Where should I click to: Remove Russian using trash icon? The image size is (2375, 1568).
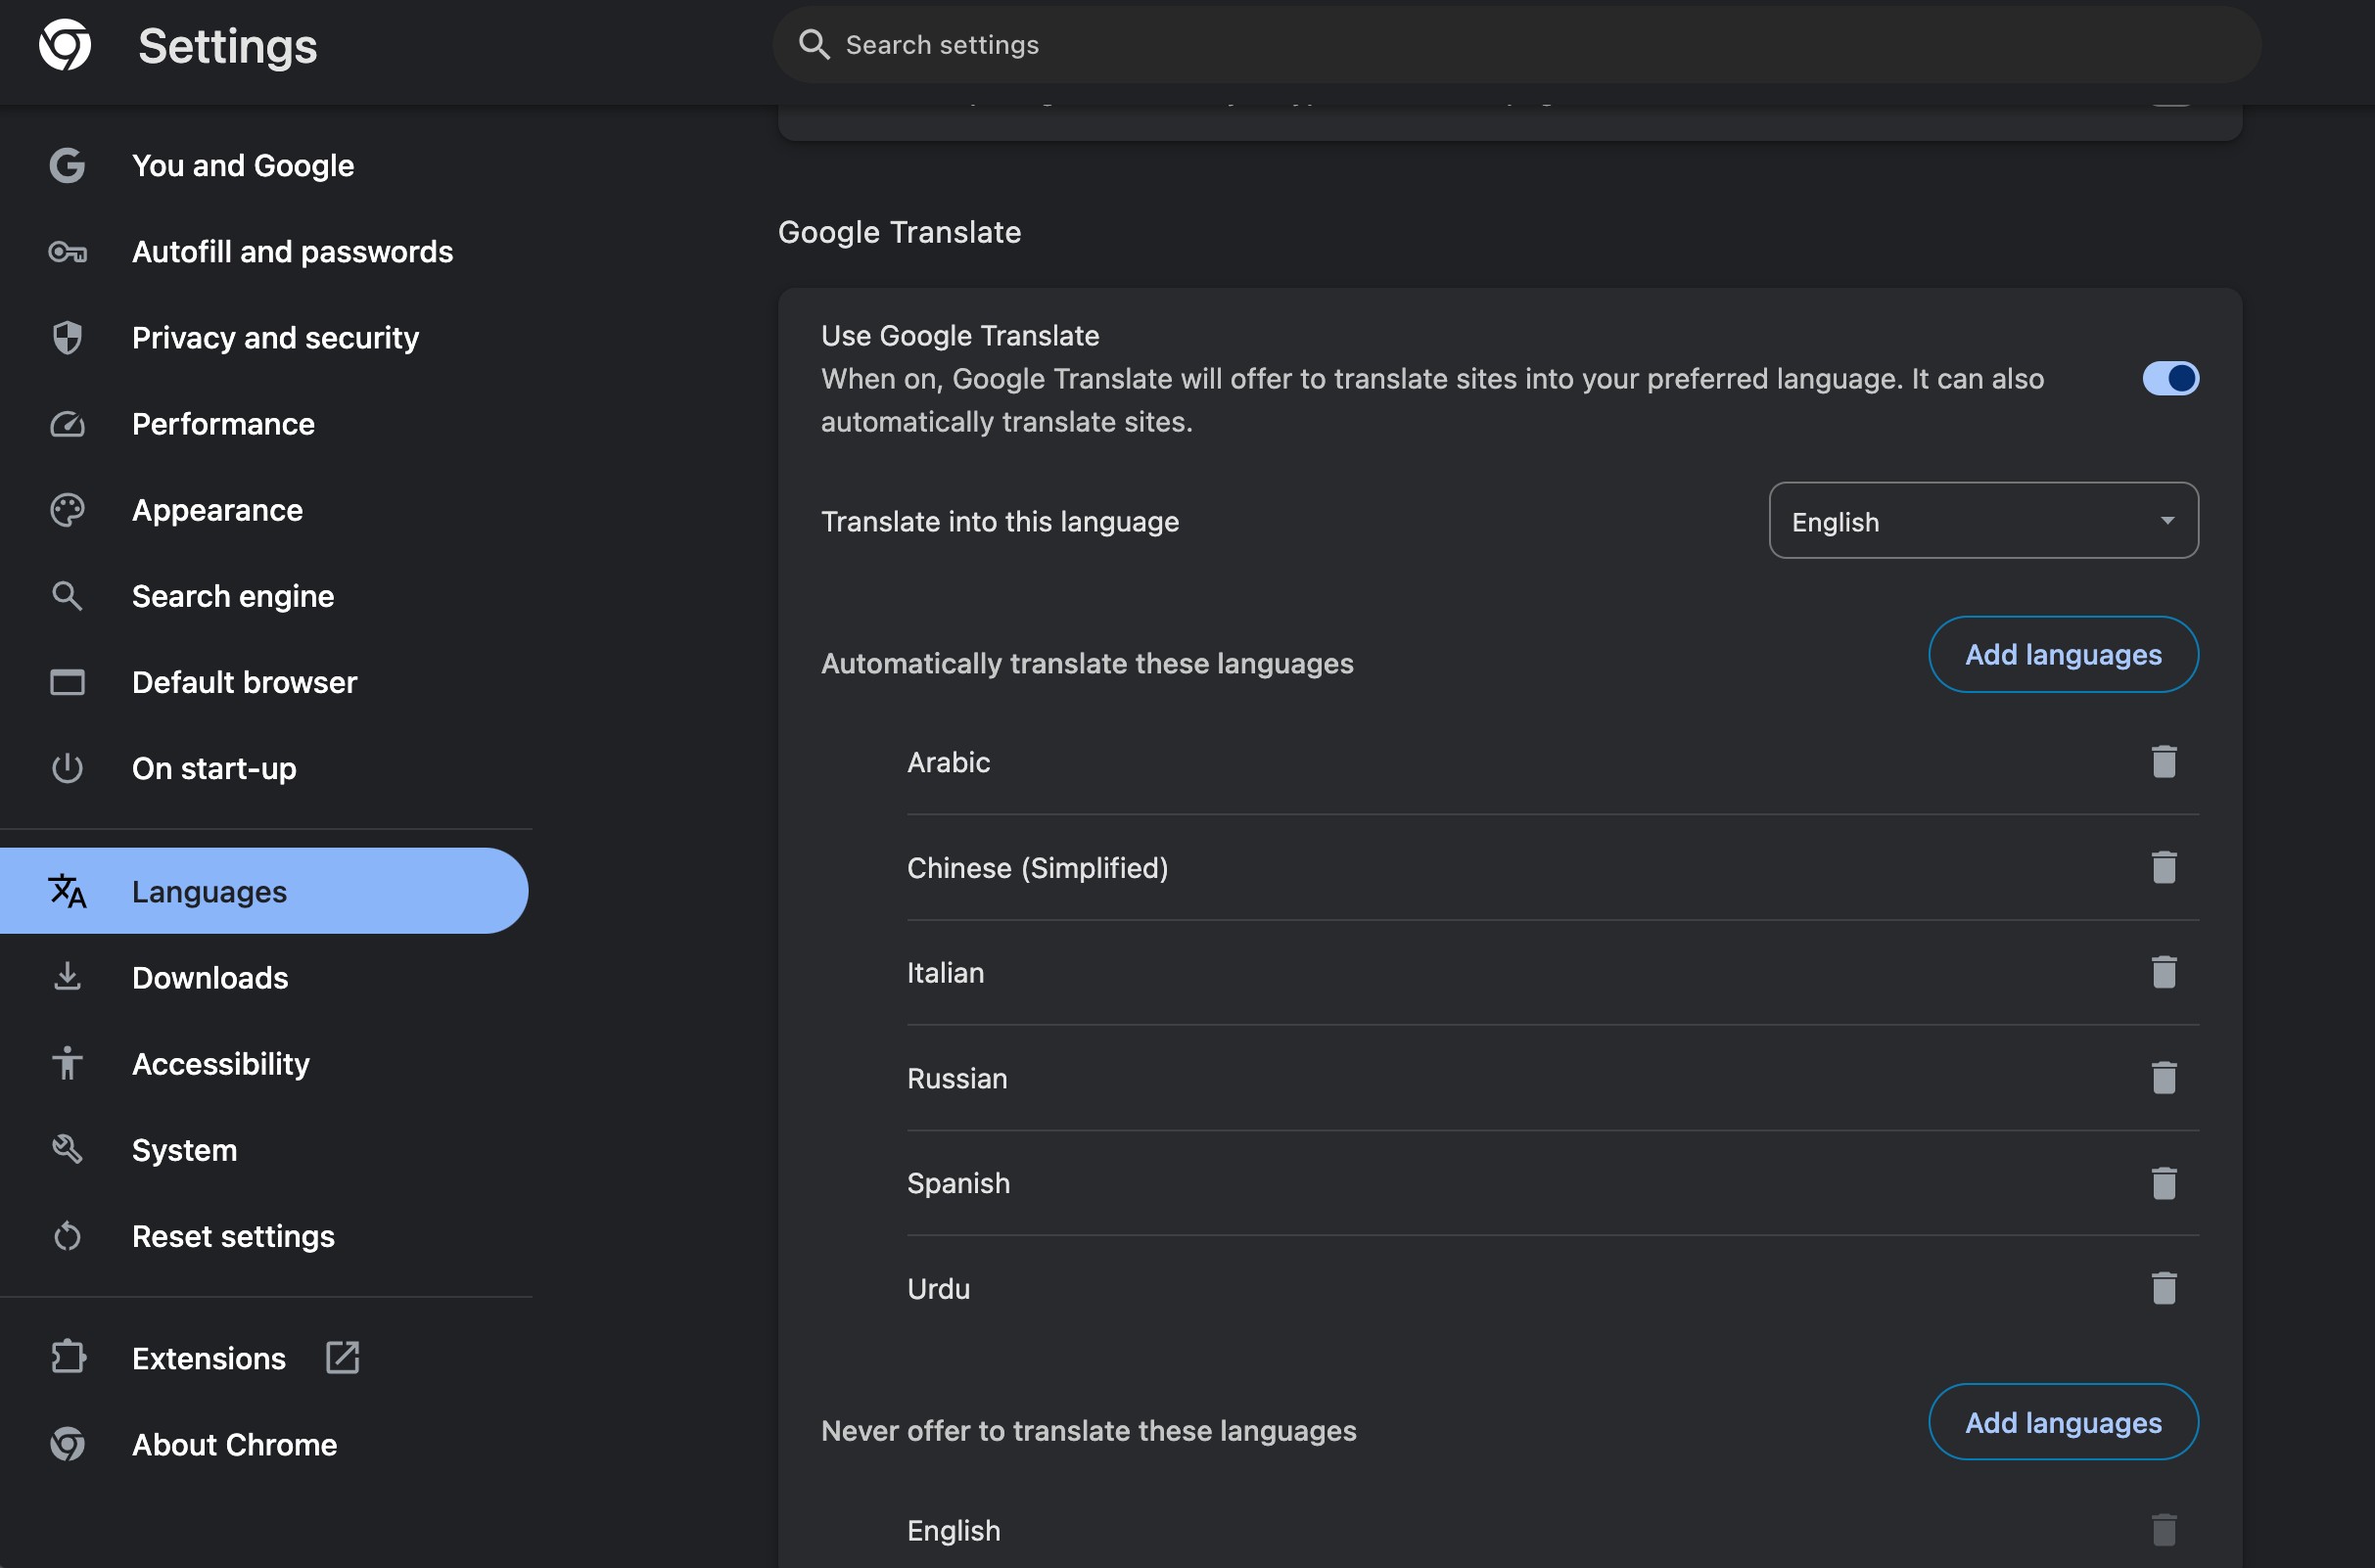[2163, 1078]
